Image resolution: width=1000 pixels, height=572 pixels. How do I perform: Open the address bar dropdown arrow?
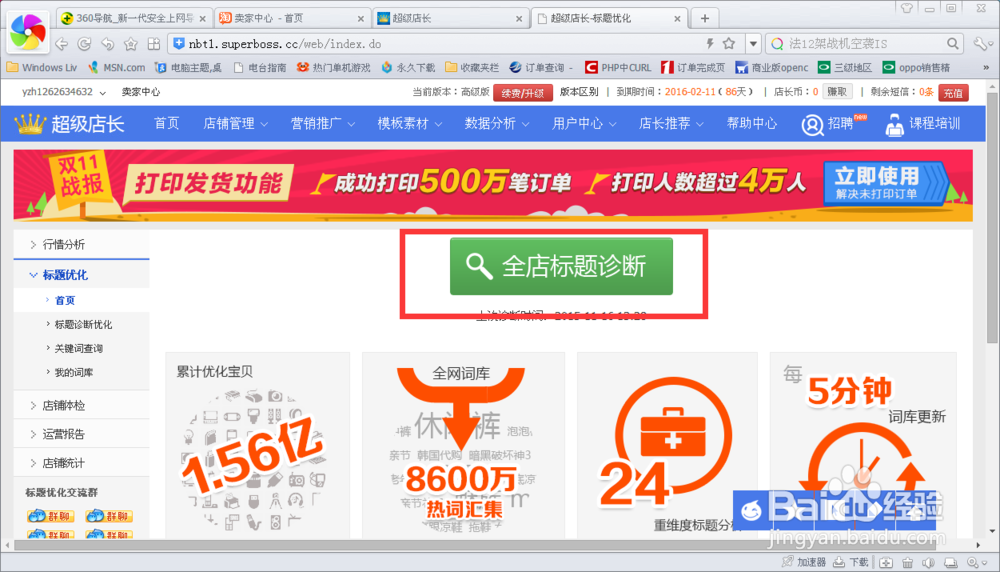[753, 44]
